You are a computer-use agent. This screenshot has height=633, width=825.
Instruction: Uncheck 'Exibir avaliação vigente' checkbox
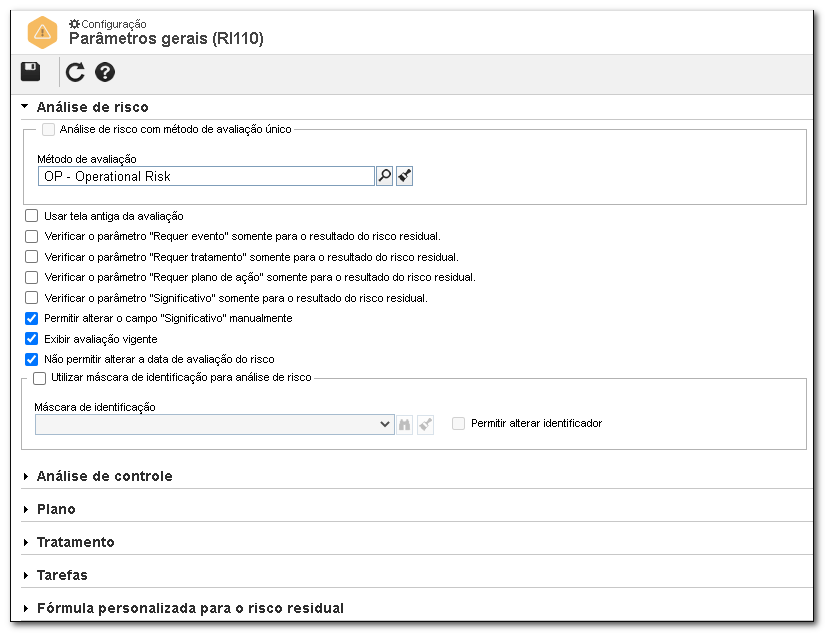point(32,339)
